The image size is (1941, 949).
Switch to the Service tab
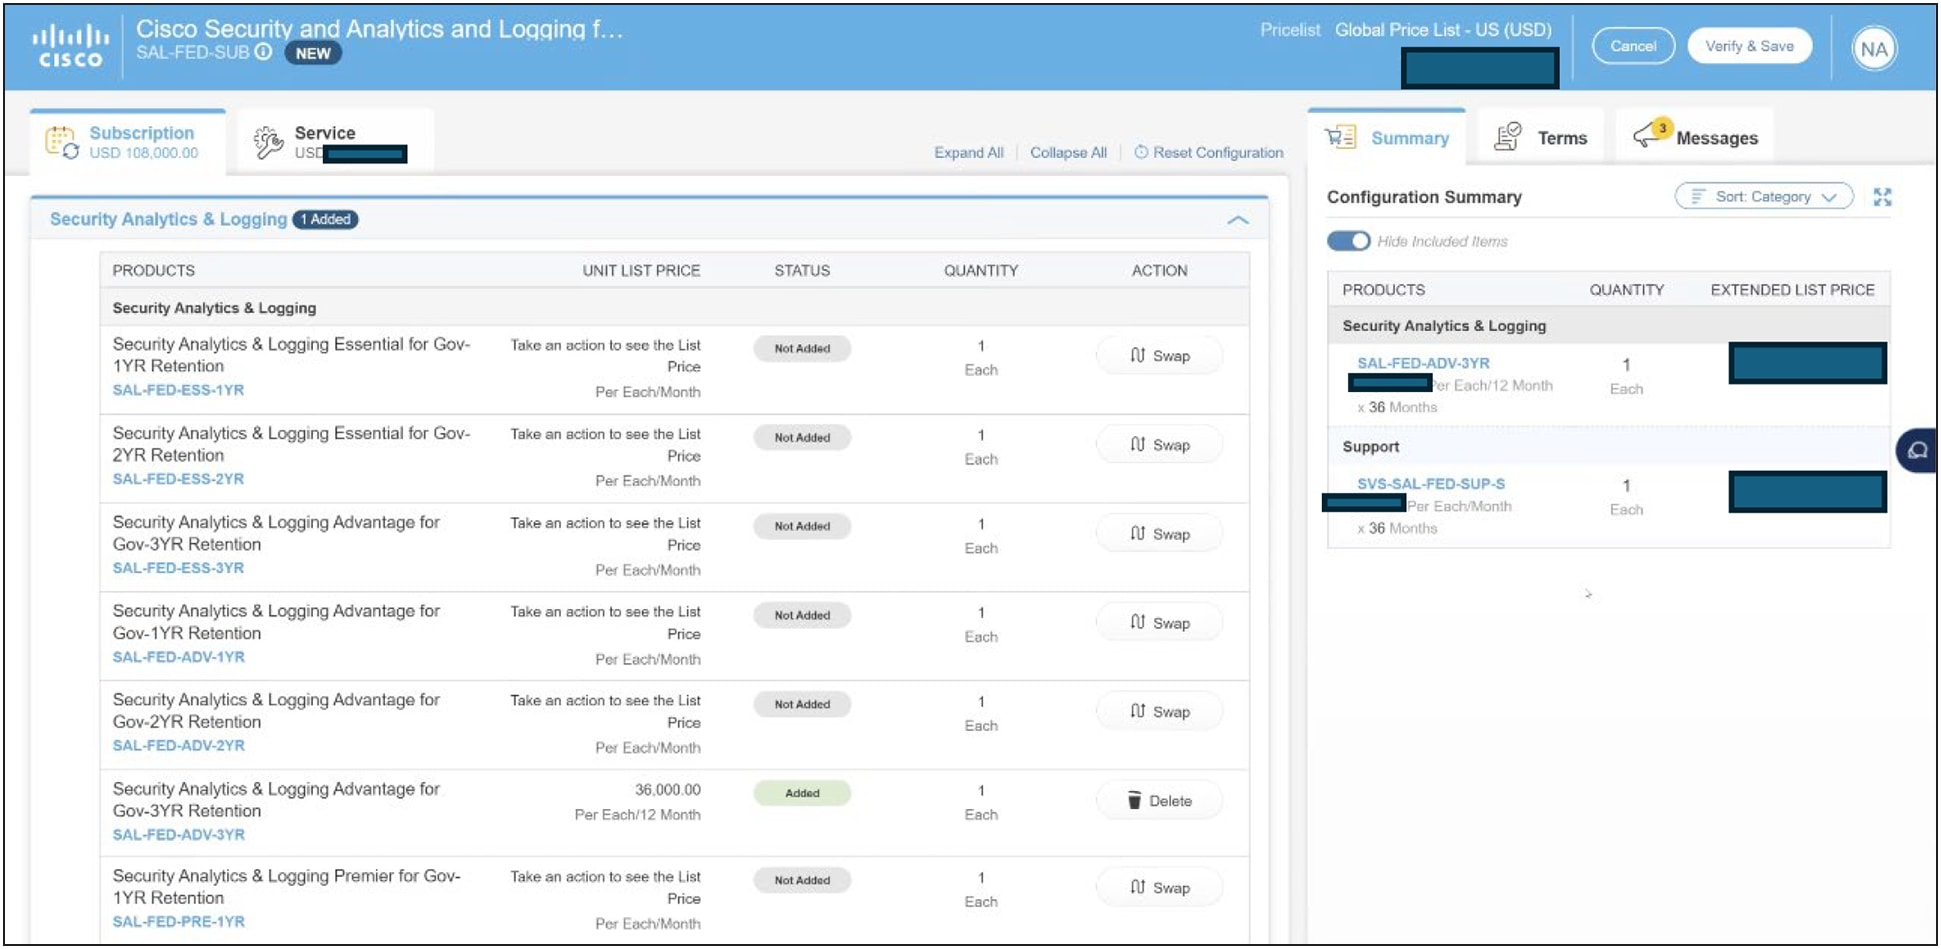(336, 142)
